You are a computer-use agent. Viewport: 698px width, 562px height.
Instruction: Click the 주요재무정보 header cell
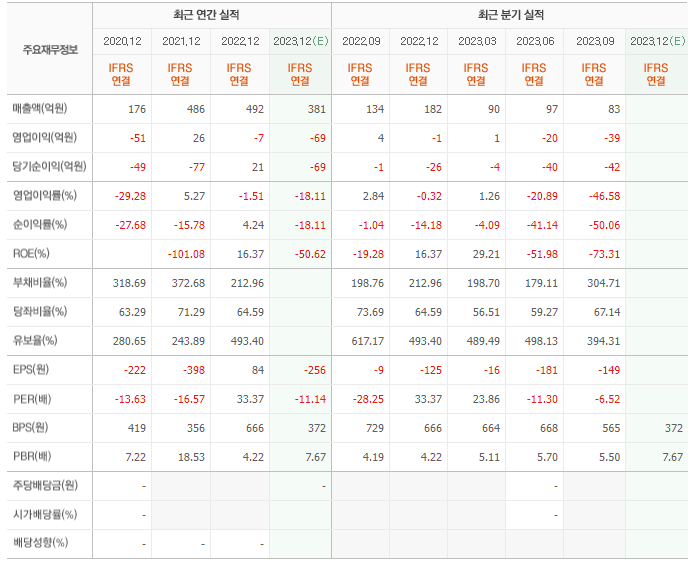point(50,49)
